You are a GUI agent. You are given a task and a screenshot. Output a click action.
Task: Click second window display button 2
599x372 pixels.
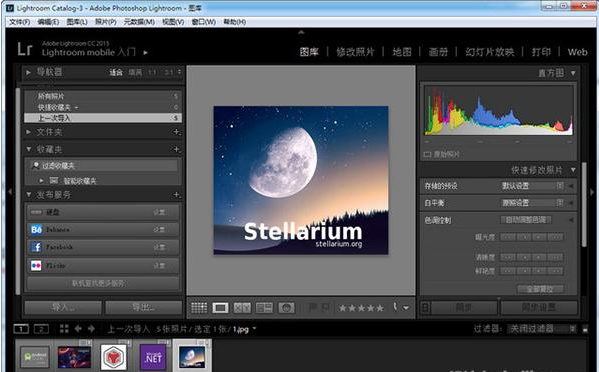coord(41,328)
